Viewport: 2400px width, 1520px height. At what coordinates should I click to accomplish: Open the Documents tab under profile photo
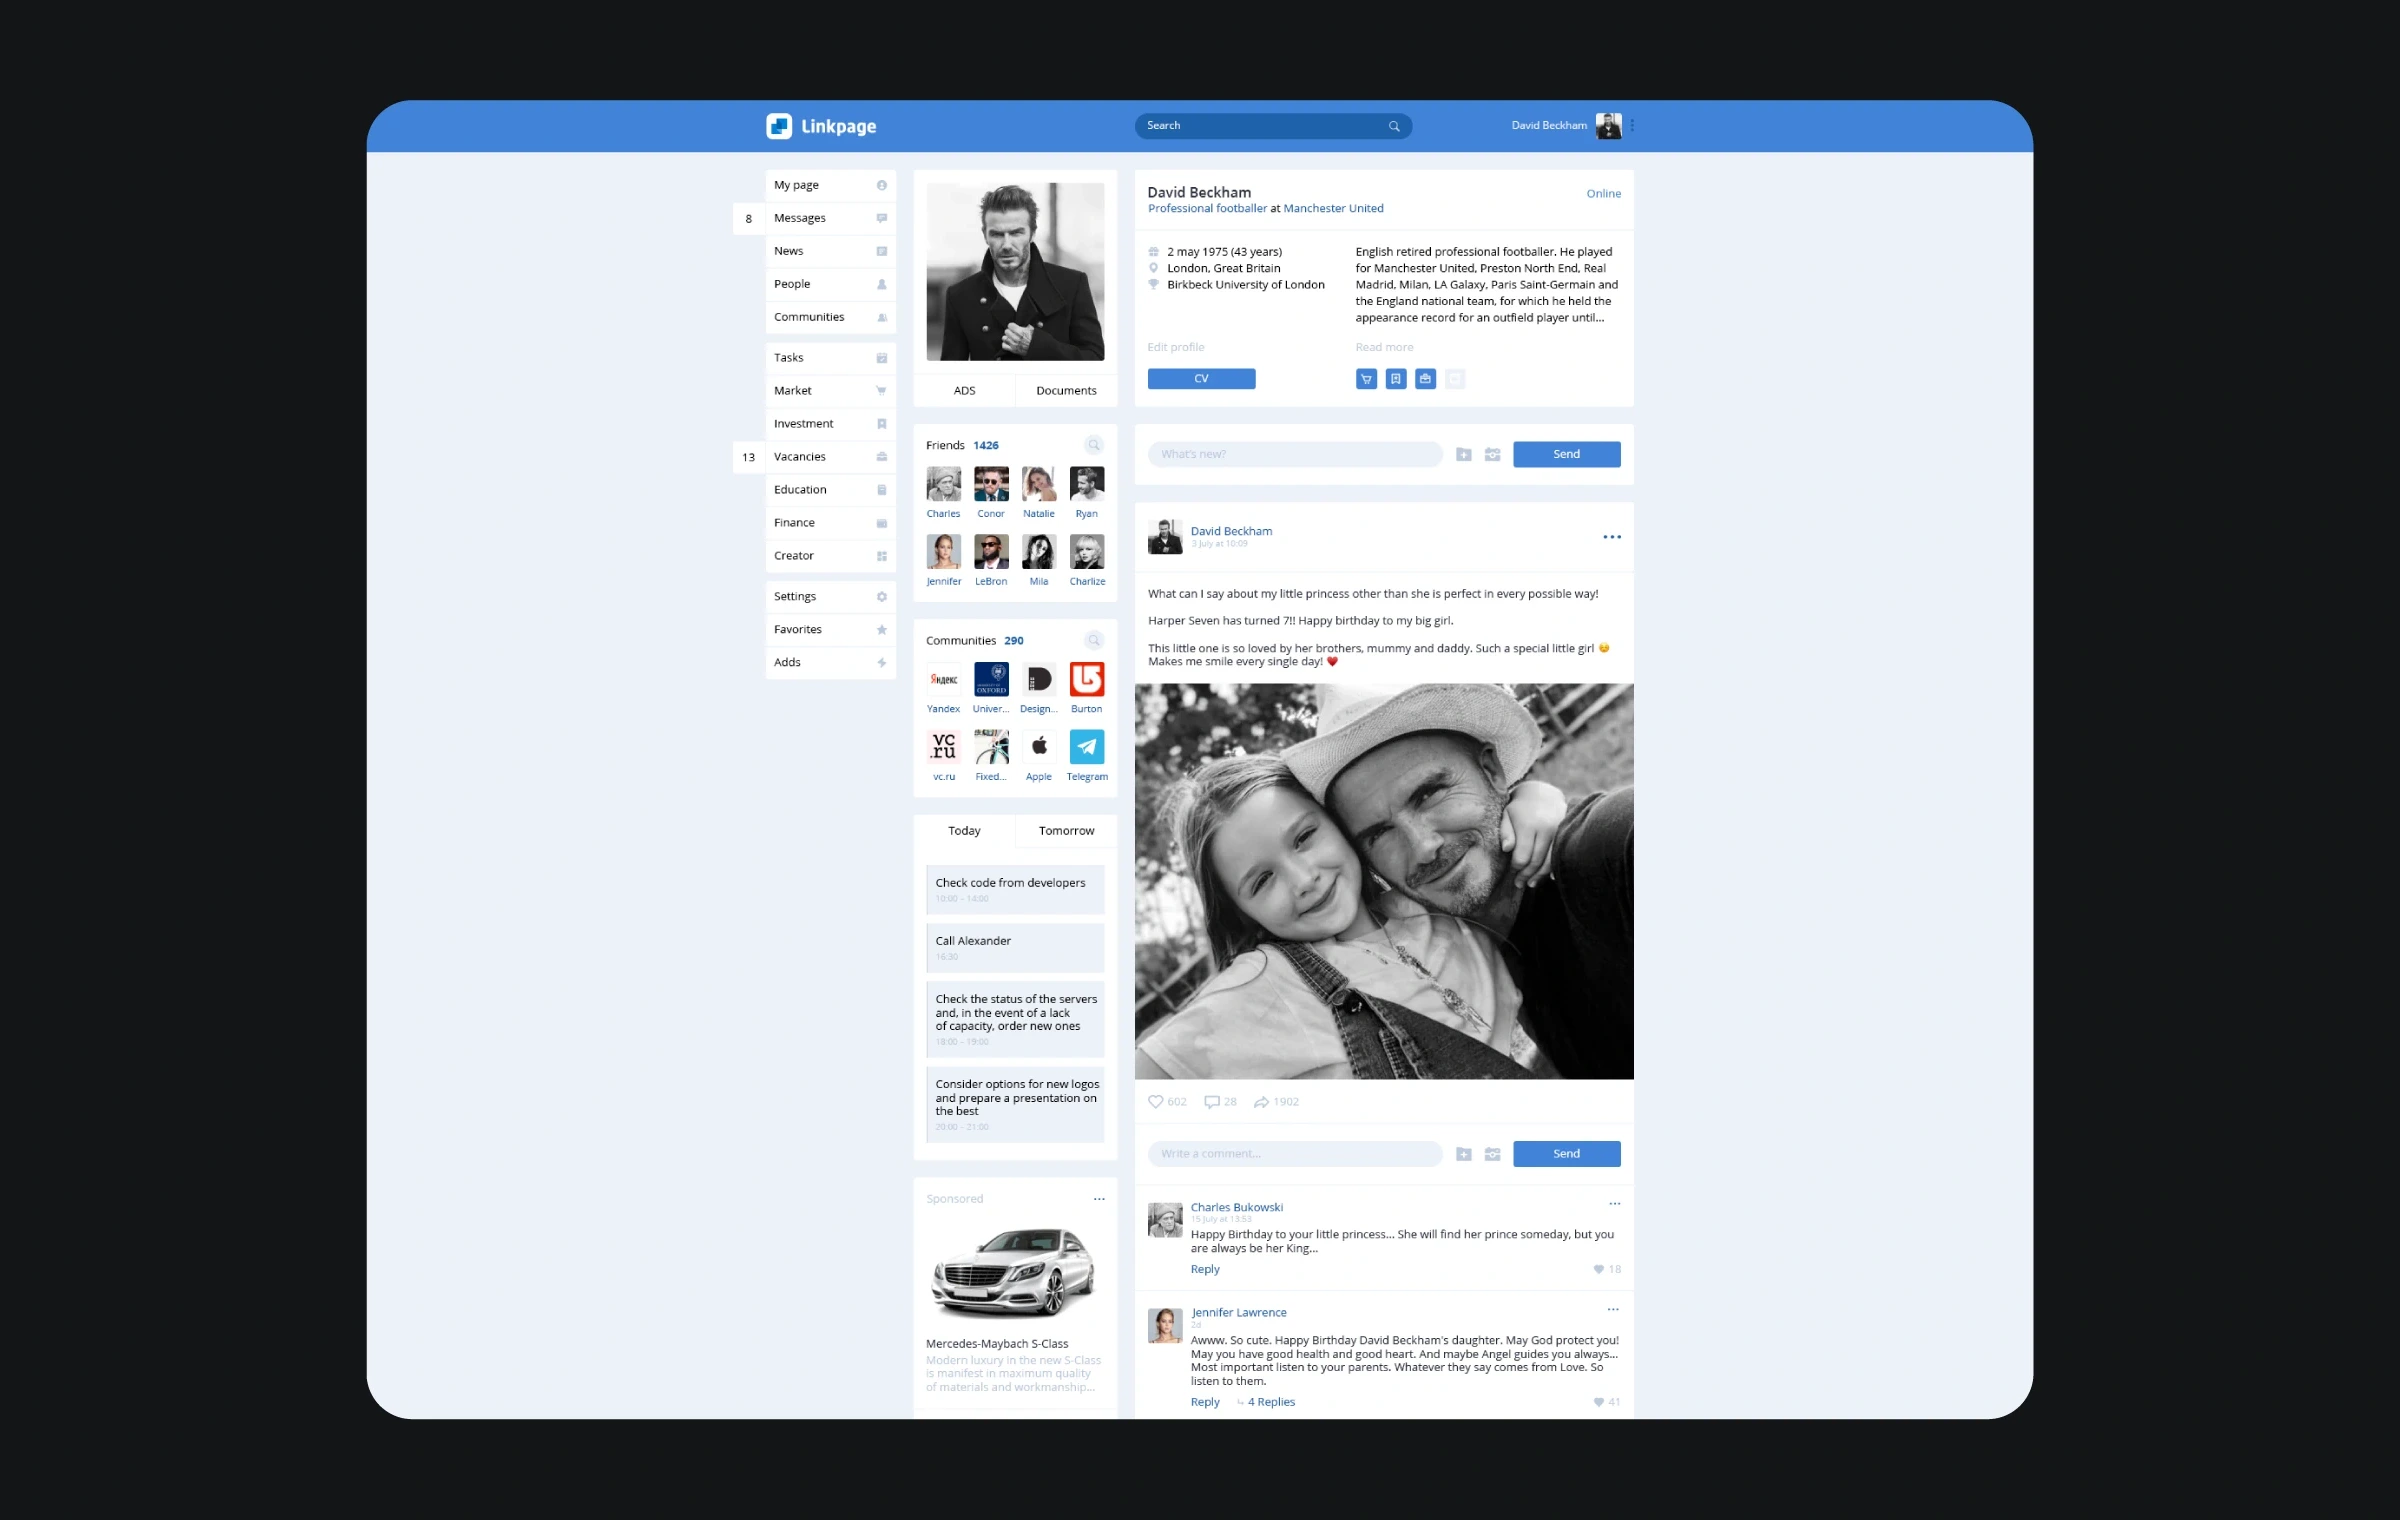pyautogui.click(x=1066, y=391)
